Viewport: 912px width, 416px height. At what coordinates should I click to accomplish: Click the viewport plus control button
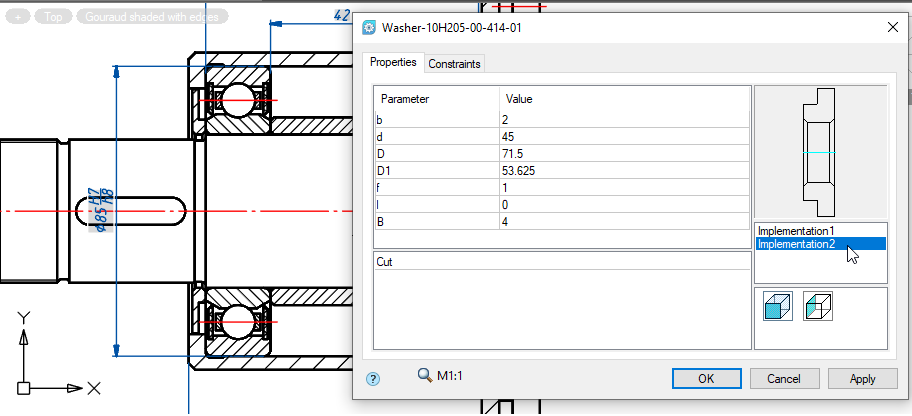click(x=18, y=17)
